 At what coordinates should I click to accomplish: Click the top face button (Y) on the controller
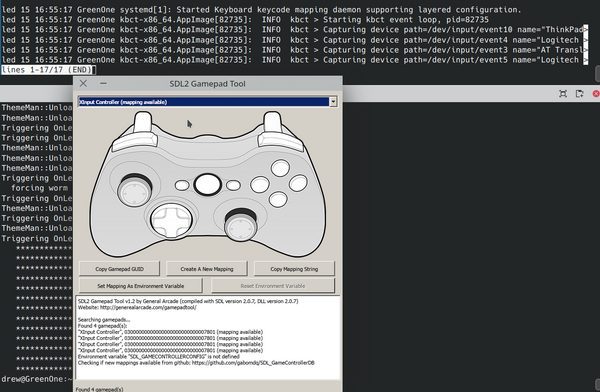(280, 168)
